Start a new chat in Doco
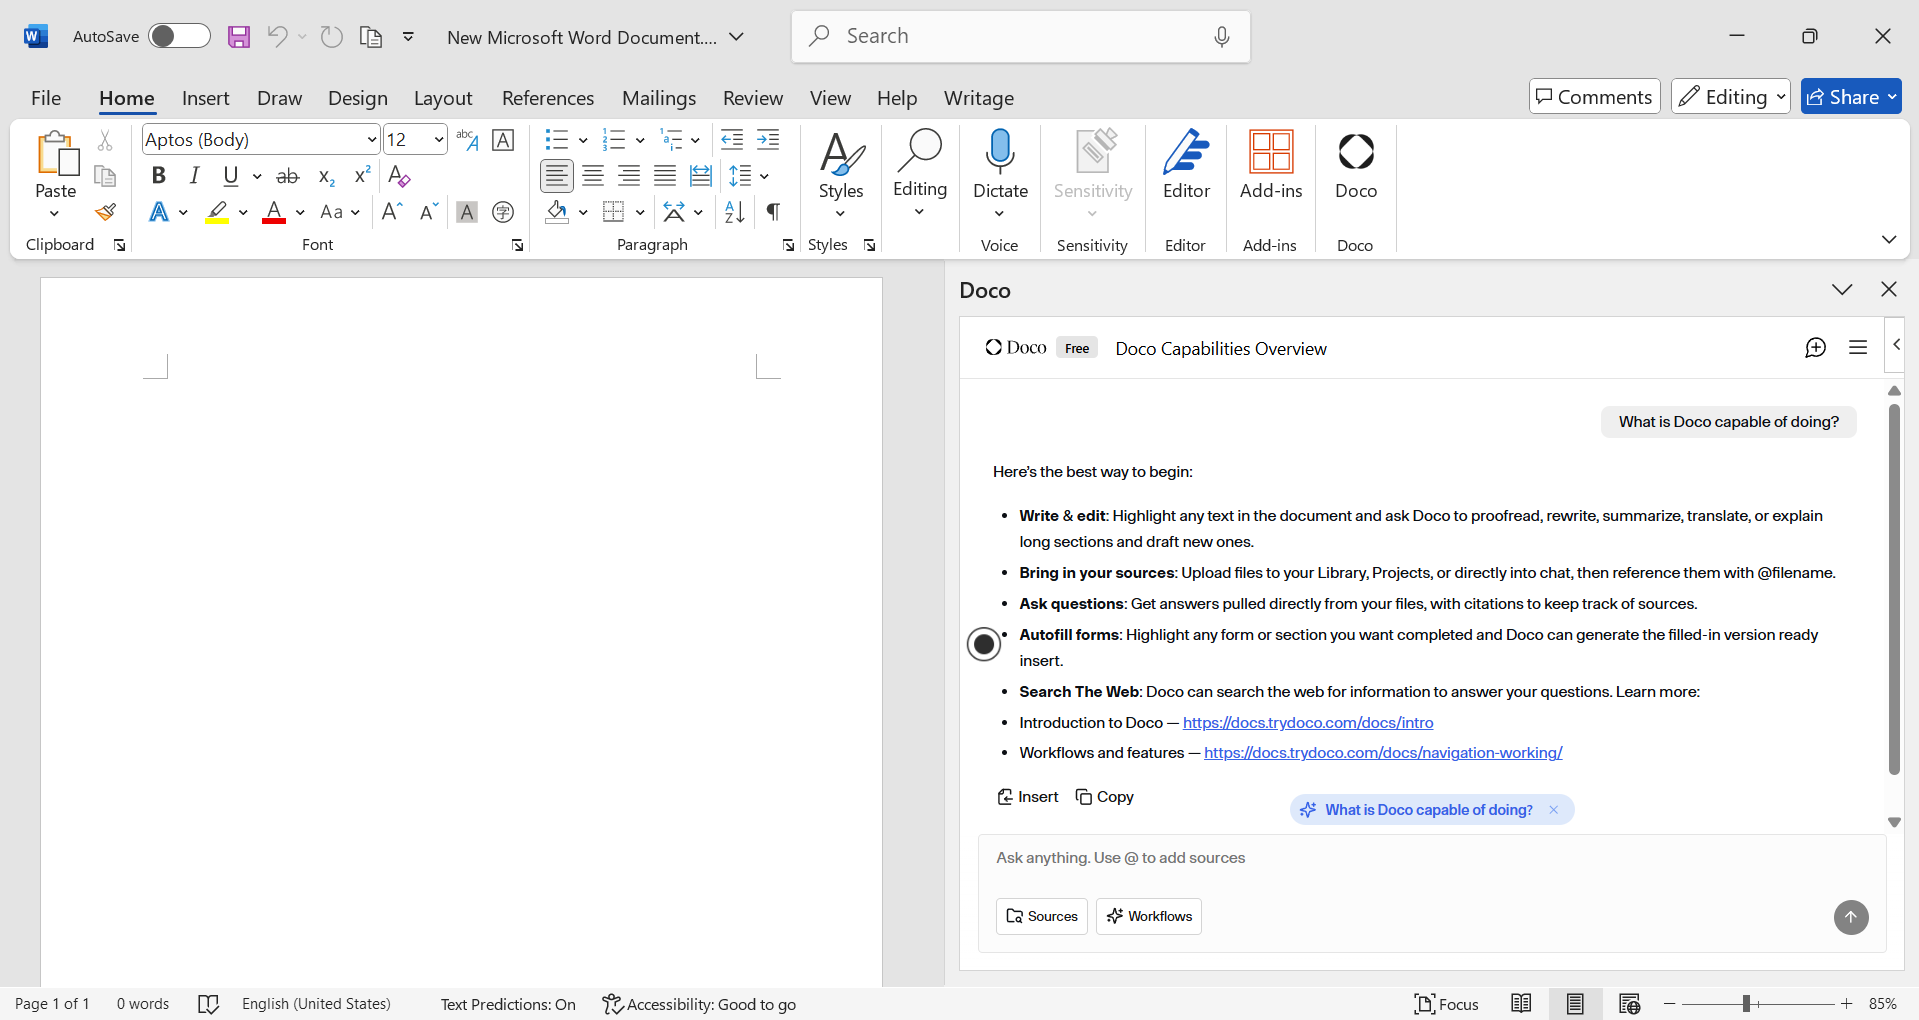 [x=1815, y=348]
